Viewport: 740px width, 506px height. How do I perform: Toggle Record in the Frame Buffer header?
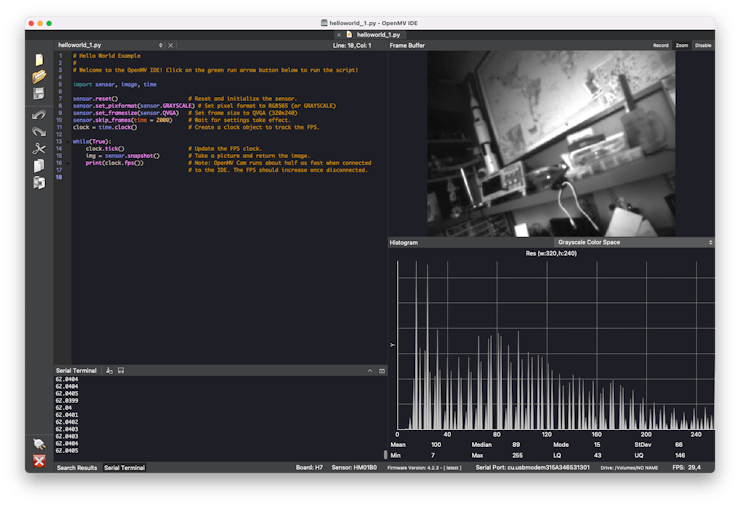(x=661, y=45)
